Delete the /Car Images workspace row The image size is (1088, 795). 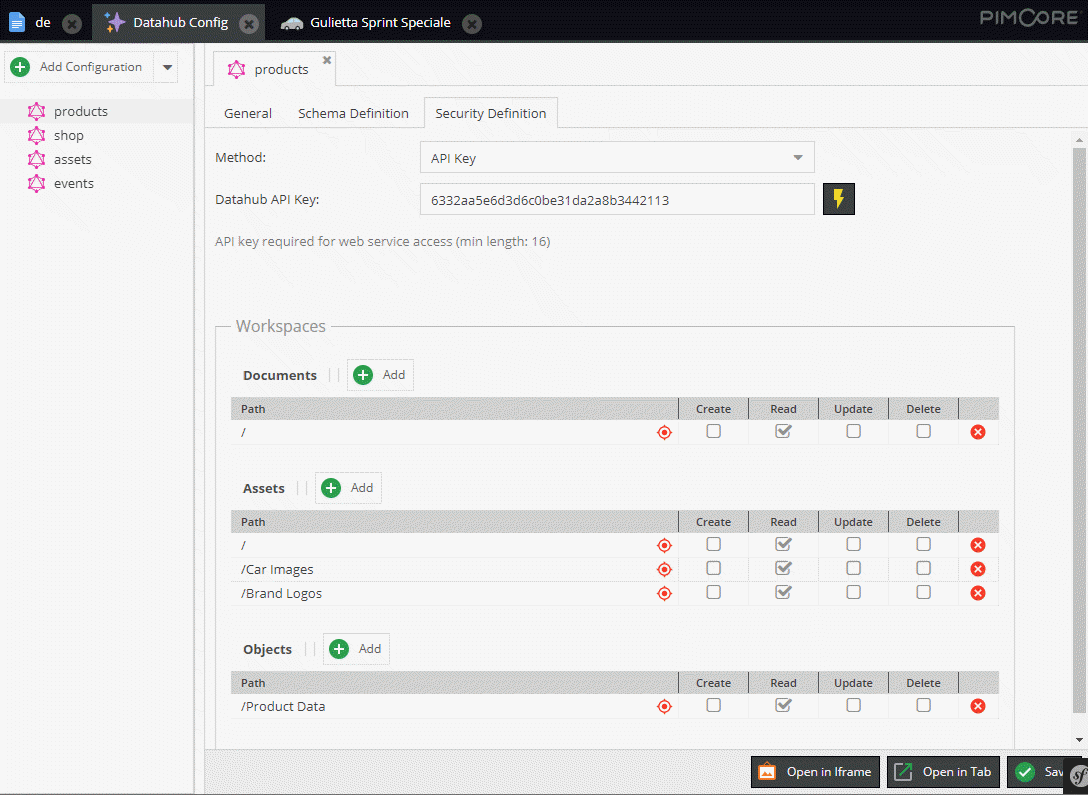click(x=978, y=569)
